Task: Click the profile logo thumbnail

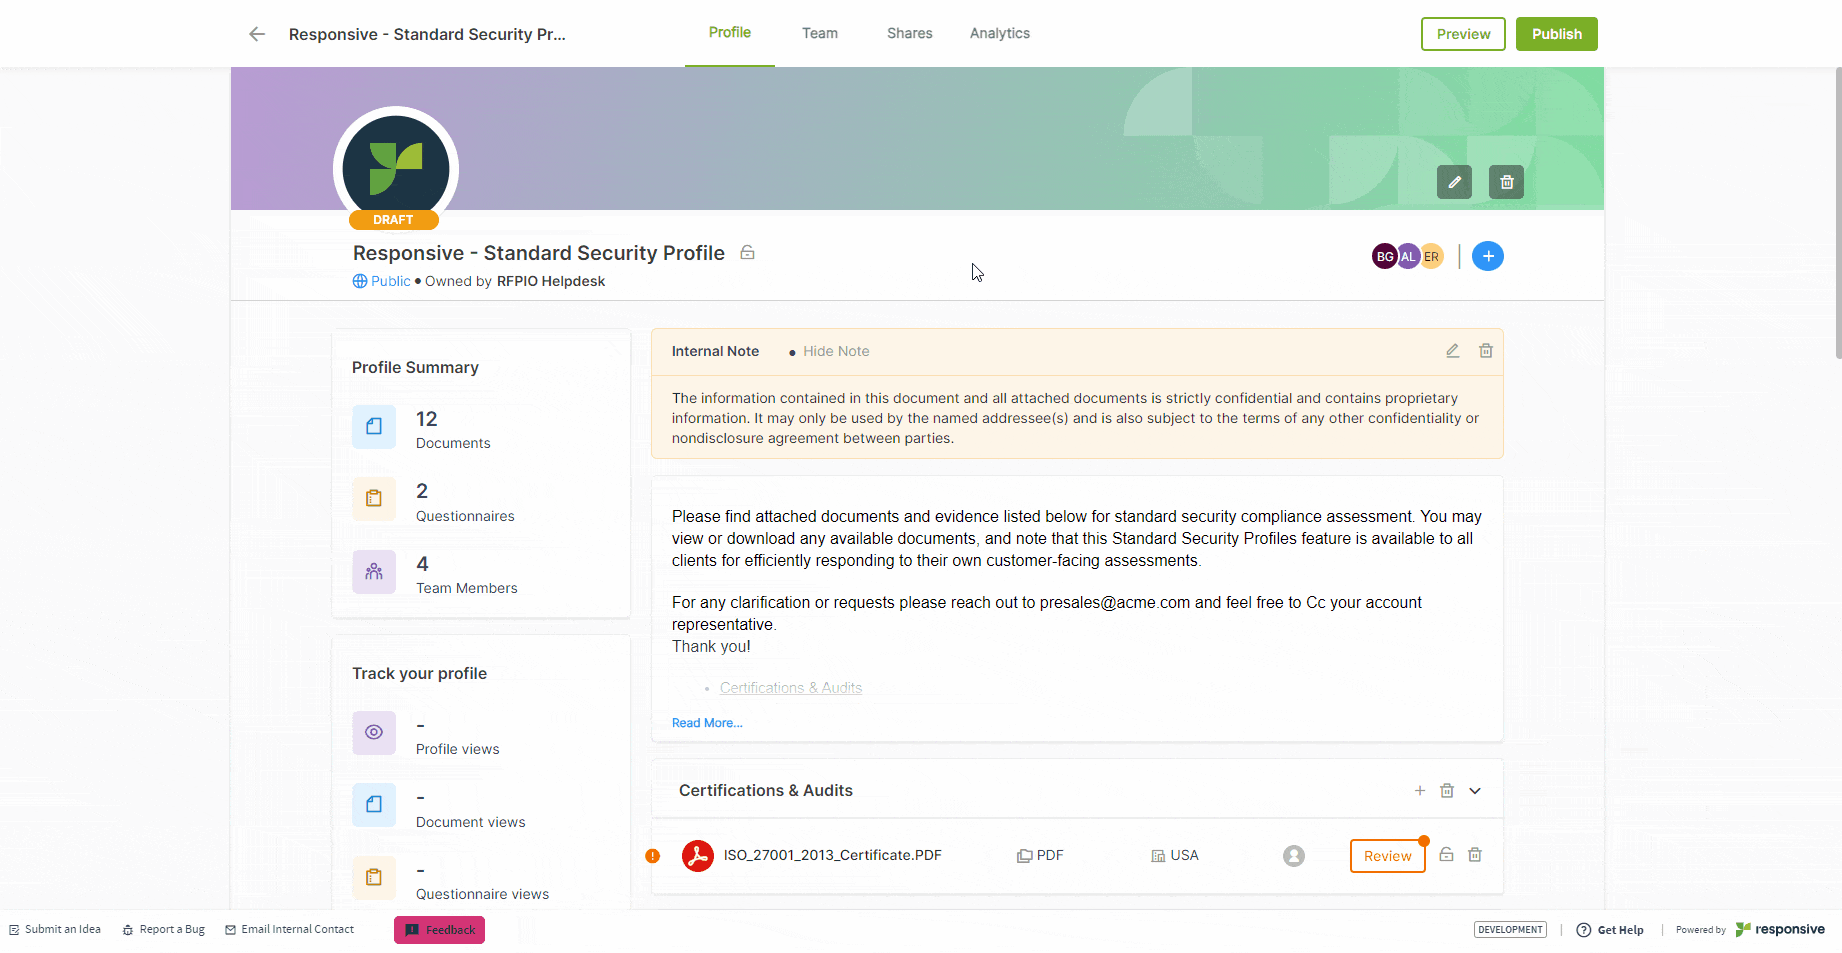Action: click(396, 169)
